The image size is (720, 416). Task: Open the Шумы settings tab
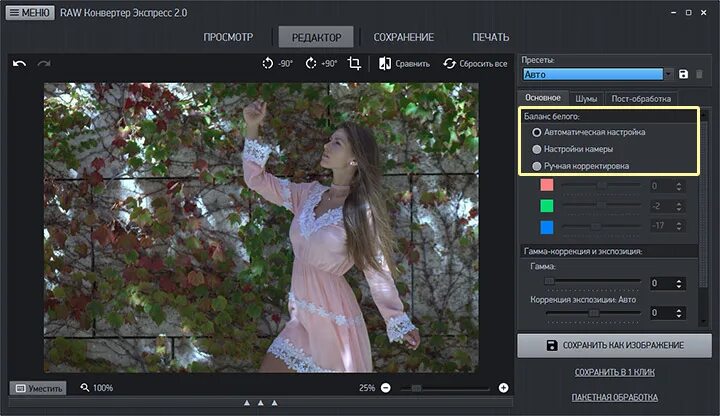(x=586, y=99)
